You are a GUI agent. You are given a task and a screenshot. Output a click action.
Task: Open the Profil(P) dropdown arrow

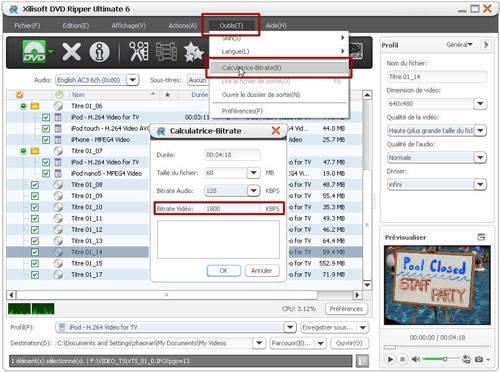point(290,327)
